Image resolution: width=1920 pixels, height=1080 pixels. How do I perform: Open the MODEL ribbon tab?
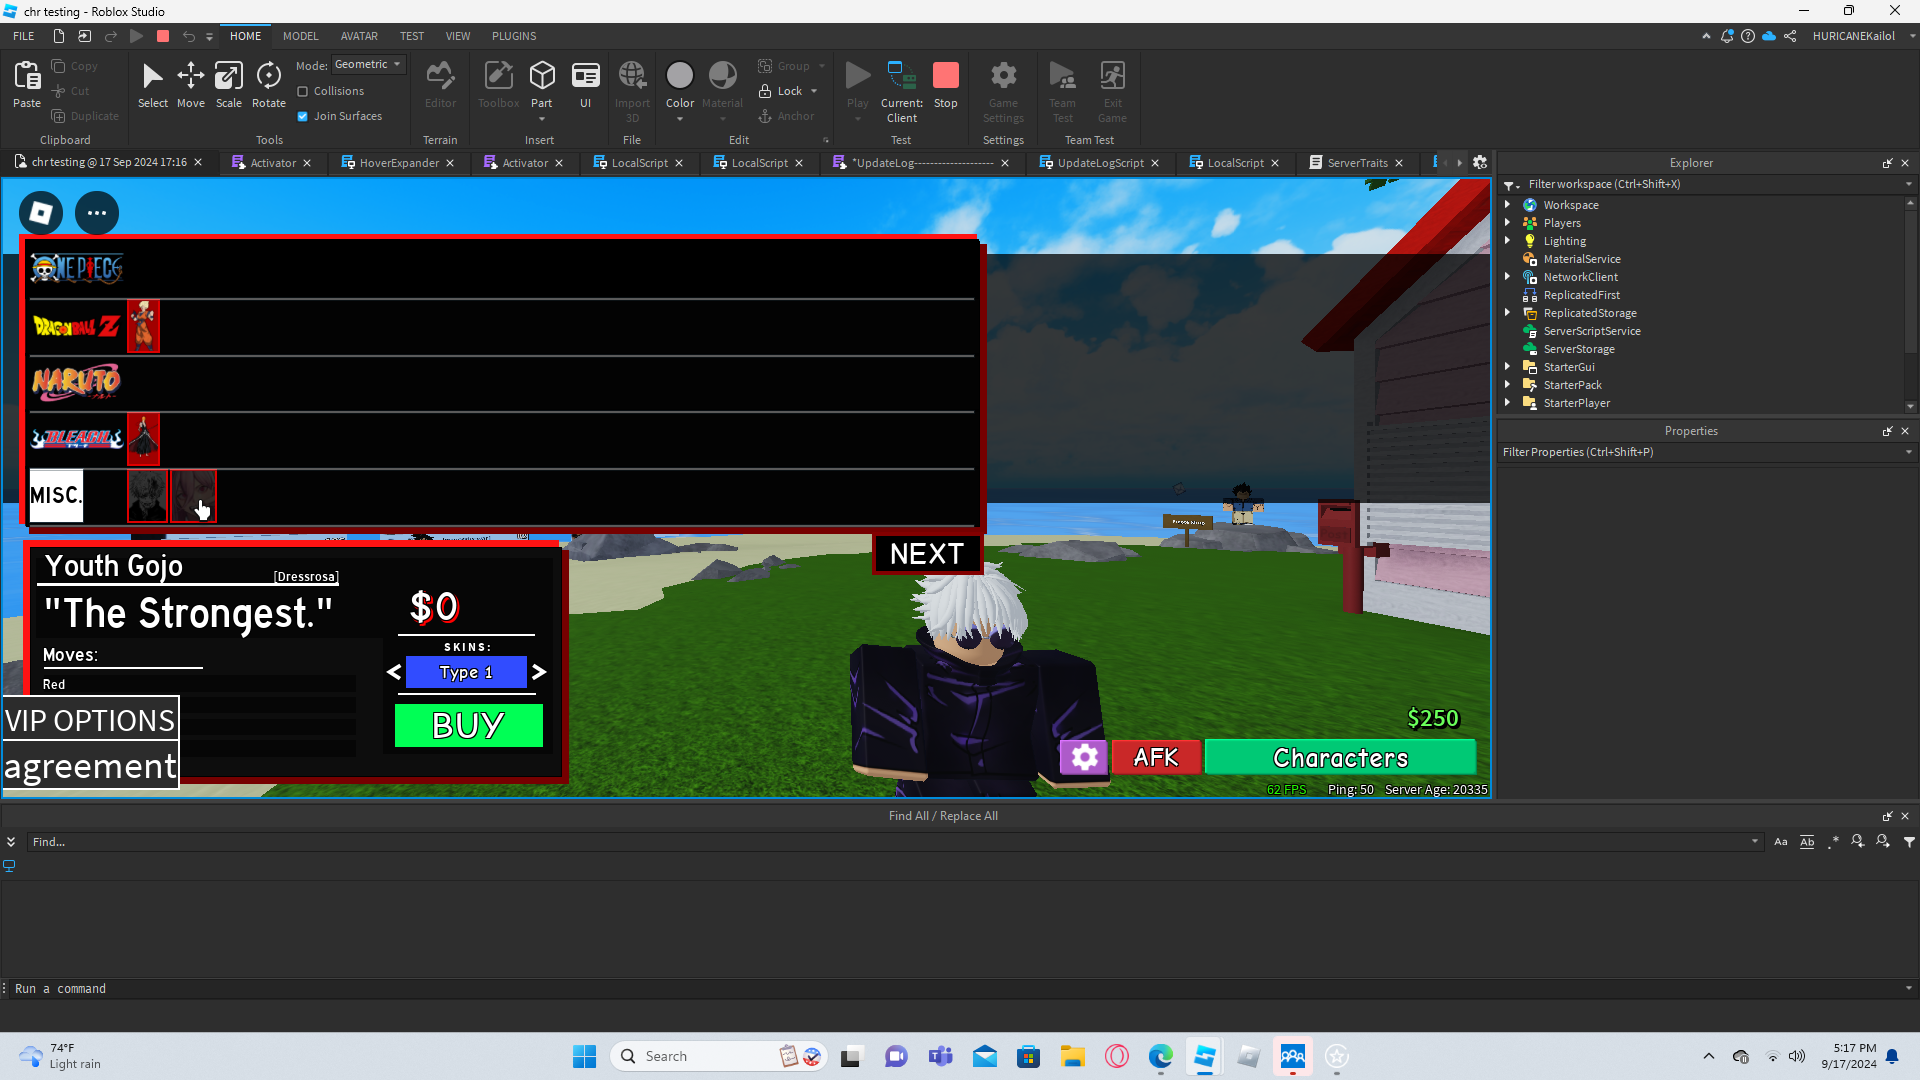point(300,36)
